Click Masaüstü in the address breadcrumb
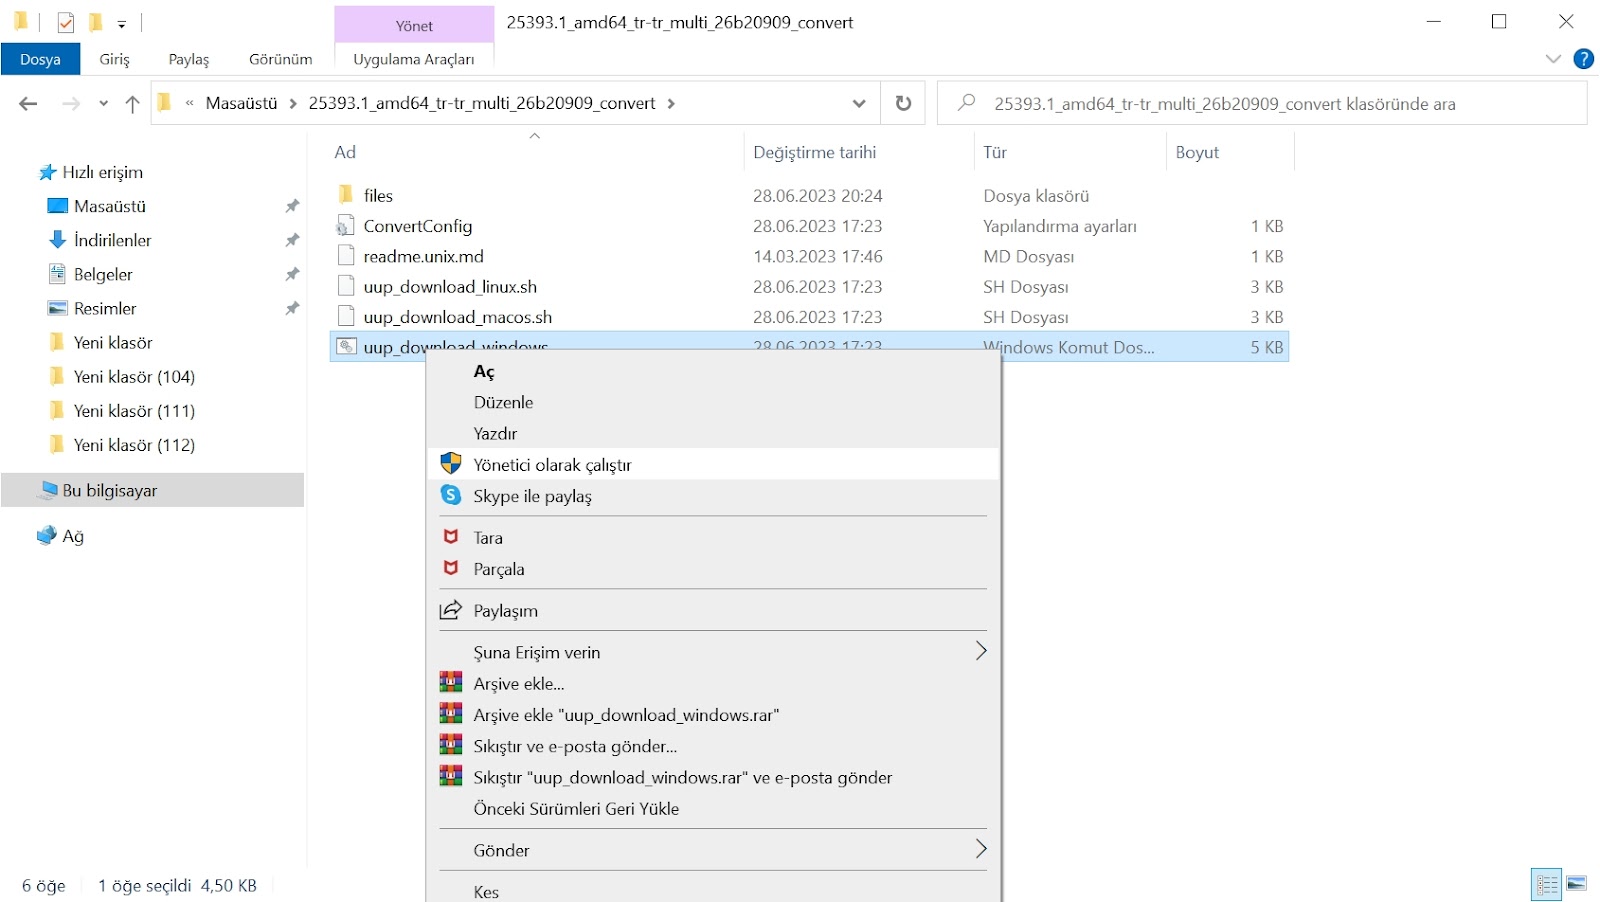This screenshot has height=902, width=1600. (x=241, y=103)
